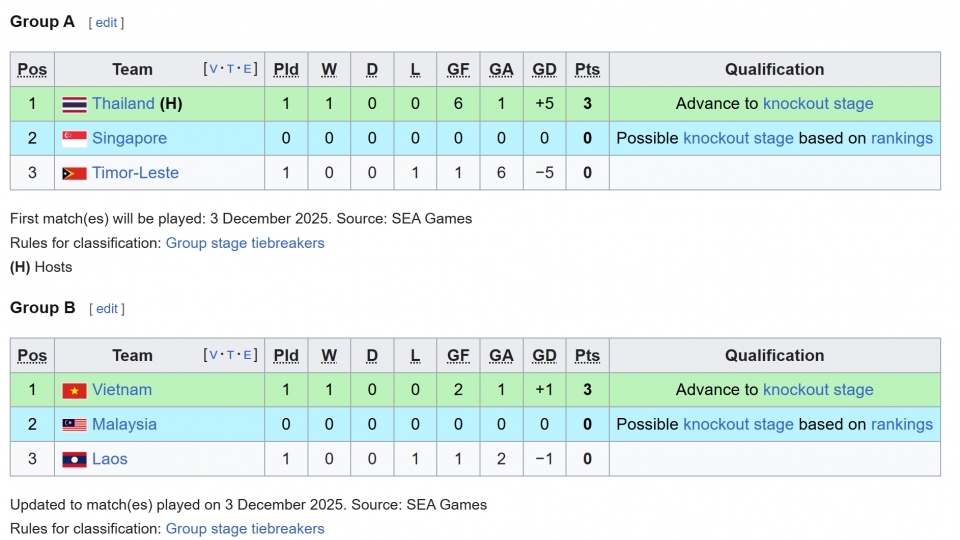
Task: Click the Singapore flag icon
Action: coord(74,139)
